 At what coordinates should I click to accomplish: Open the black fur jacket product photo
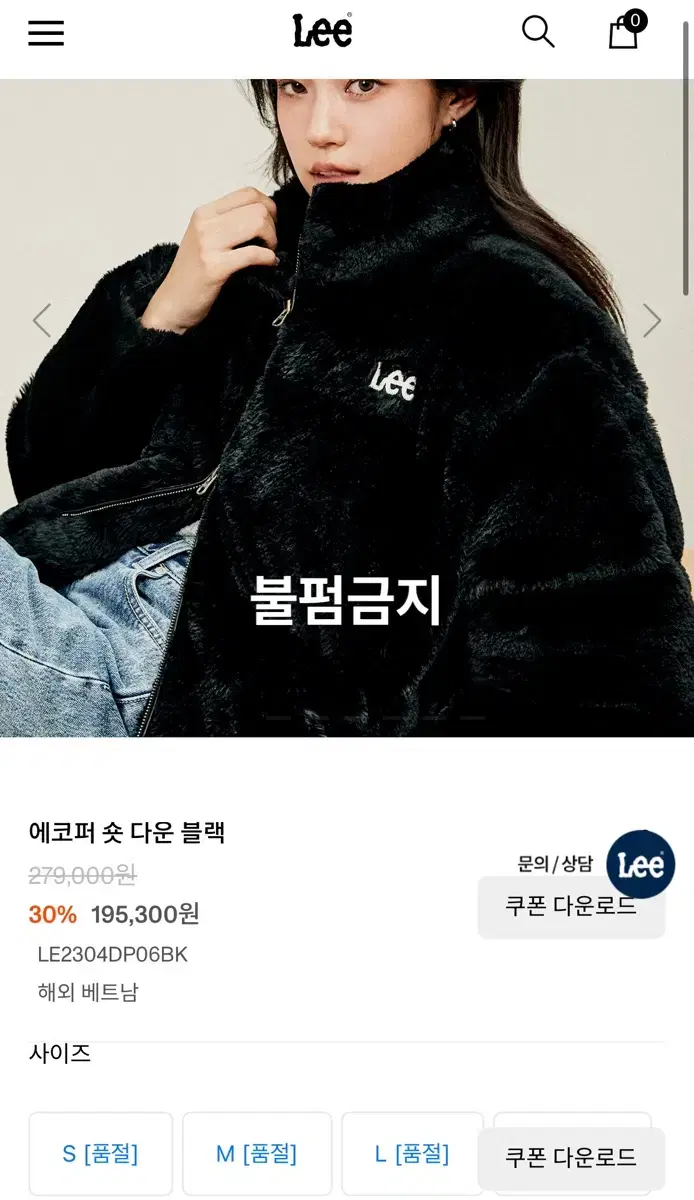[347, 408]
